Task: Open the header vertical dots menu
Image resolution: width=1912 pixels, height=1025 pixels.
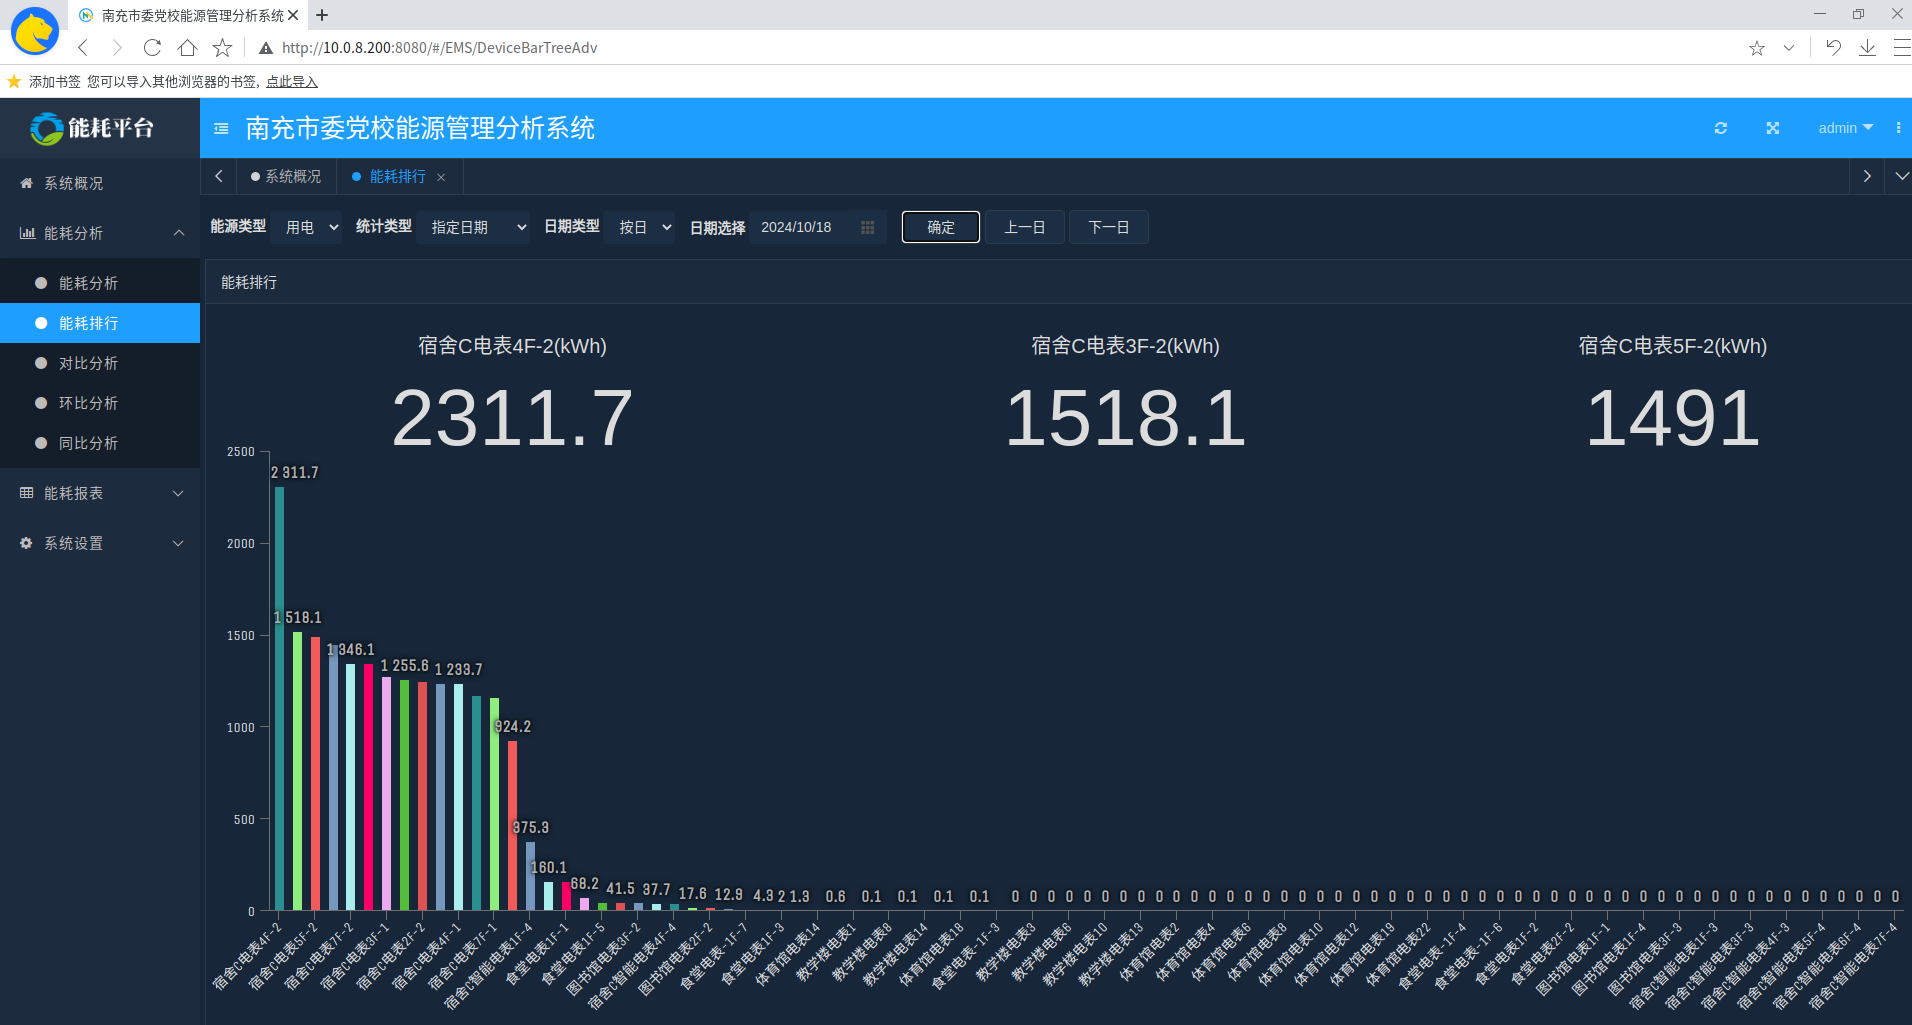Action: click(1898, 128)
